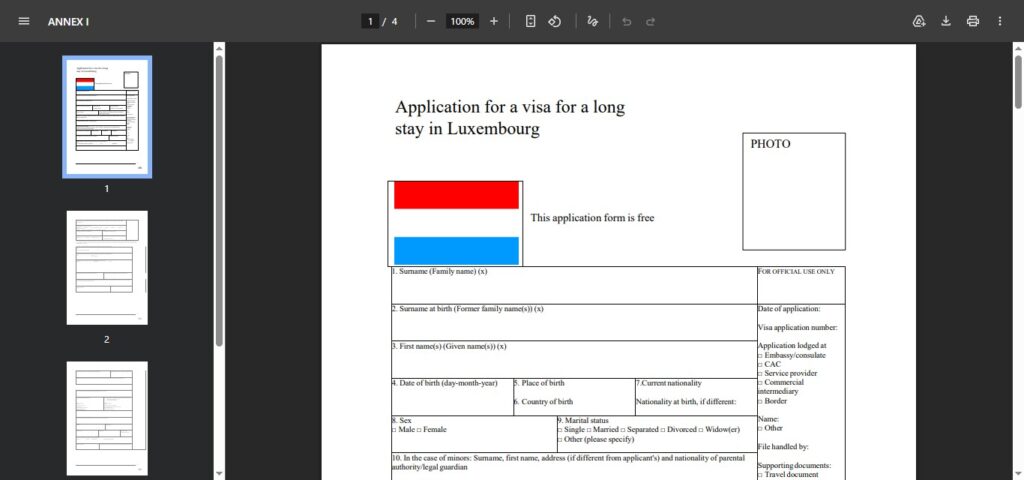Click the Redo arrow in the toolbar
Viewport: 1024px width, 480px height.
point(651,21)
